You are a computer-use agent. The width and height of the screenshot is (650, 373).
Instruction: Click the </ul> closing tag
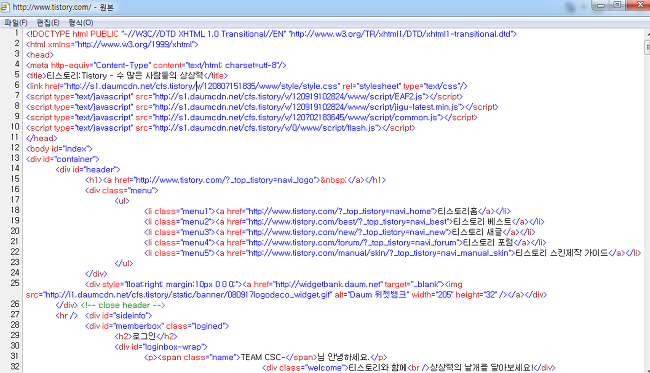click(x=124, y=263)
